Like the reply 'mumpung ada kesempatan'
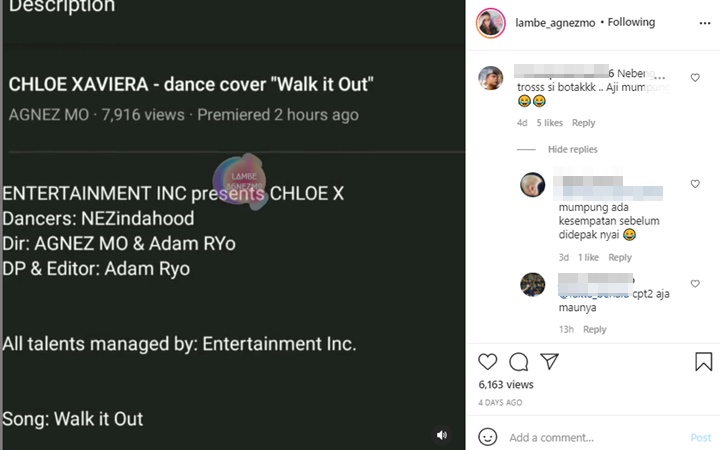The width and height of the screenshot is (720, 450). coord(695,184)
